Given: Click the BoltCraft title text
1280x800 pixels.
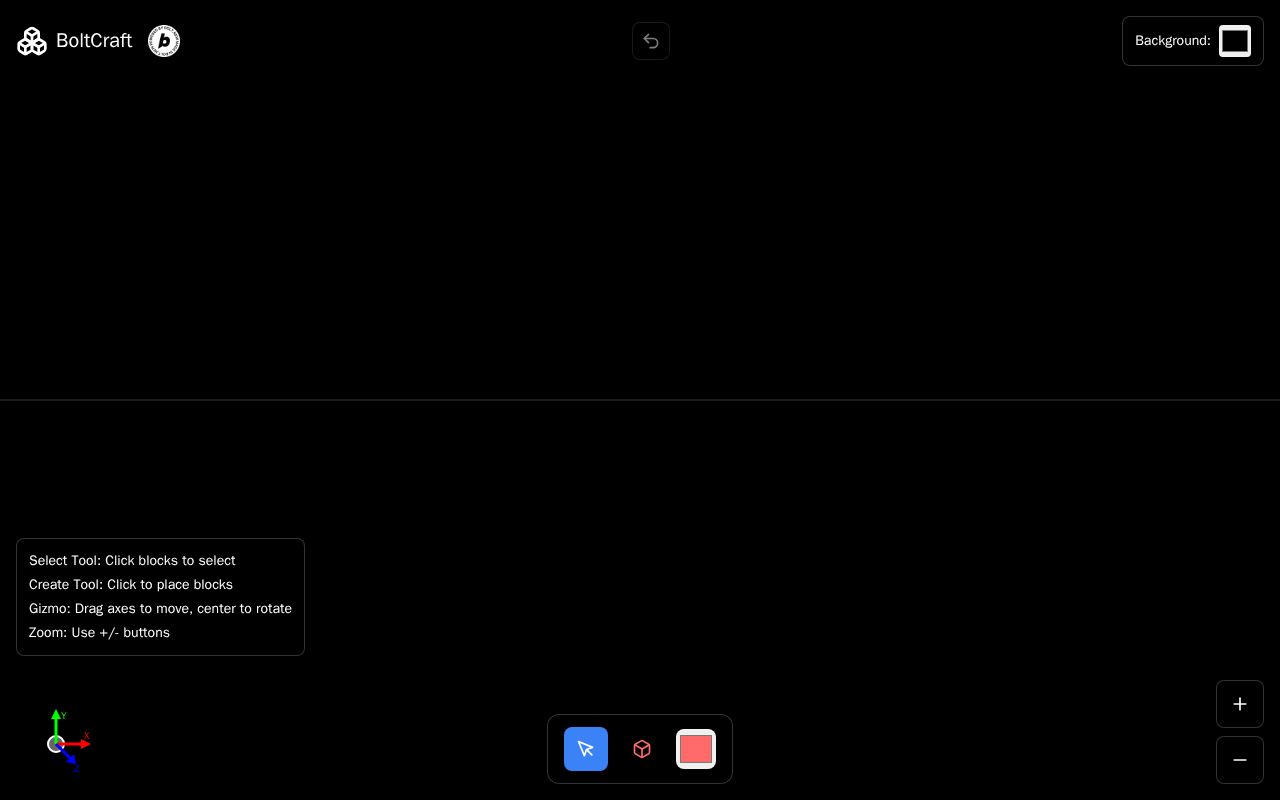Looking at the screenshot, I should click(94, 41).
